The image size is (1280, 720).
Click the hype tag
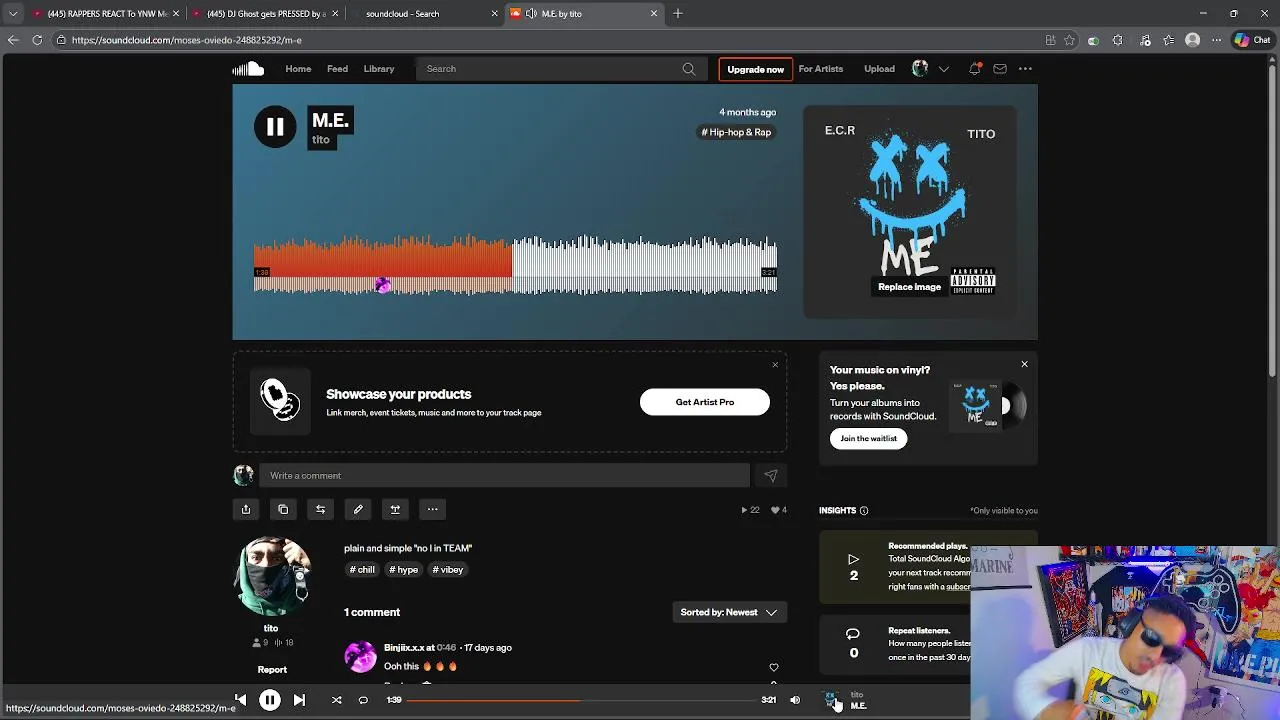pyautogui.click(x=404, y=570)
